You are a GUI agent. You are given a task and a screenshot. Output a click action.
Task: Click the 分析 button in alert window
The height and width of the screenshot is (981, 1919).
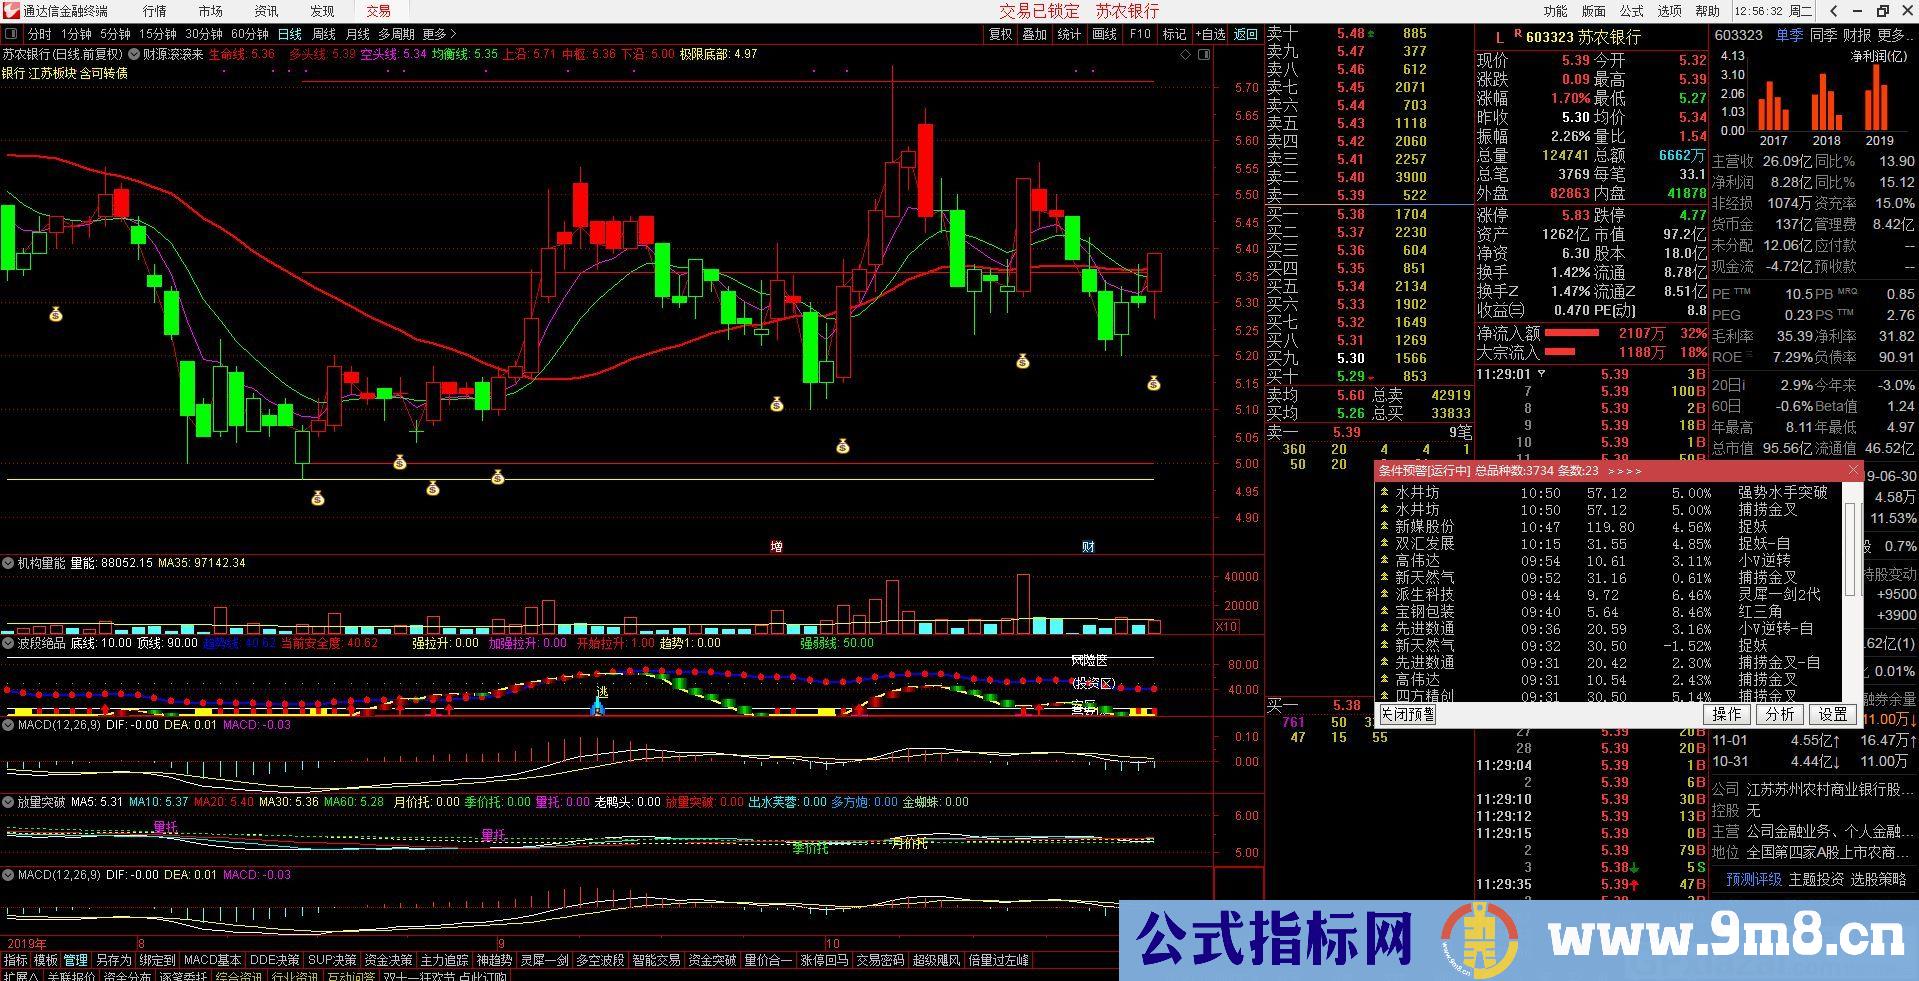[x=1779, y=714]
